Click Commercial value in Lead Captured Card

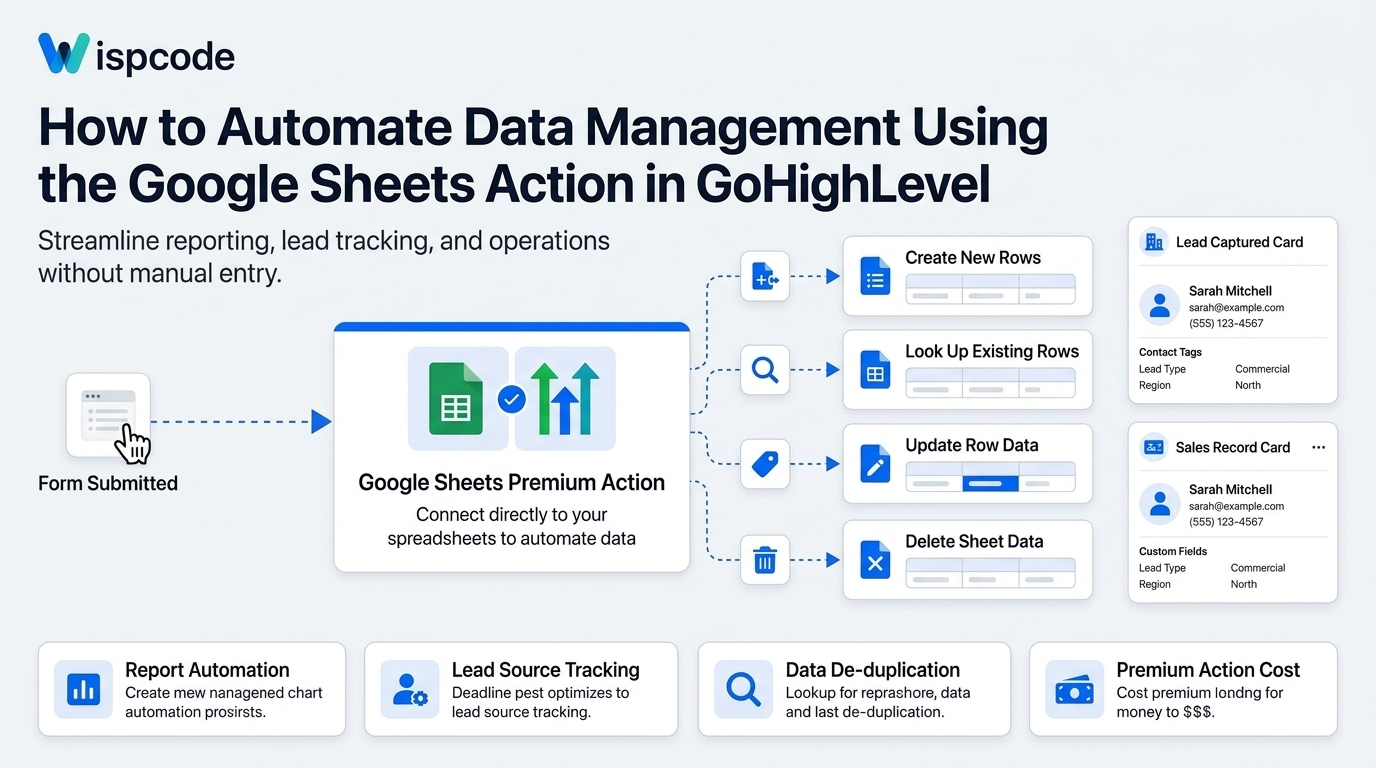(x=1262, y=369)
